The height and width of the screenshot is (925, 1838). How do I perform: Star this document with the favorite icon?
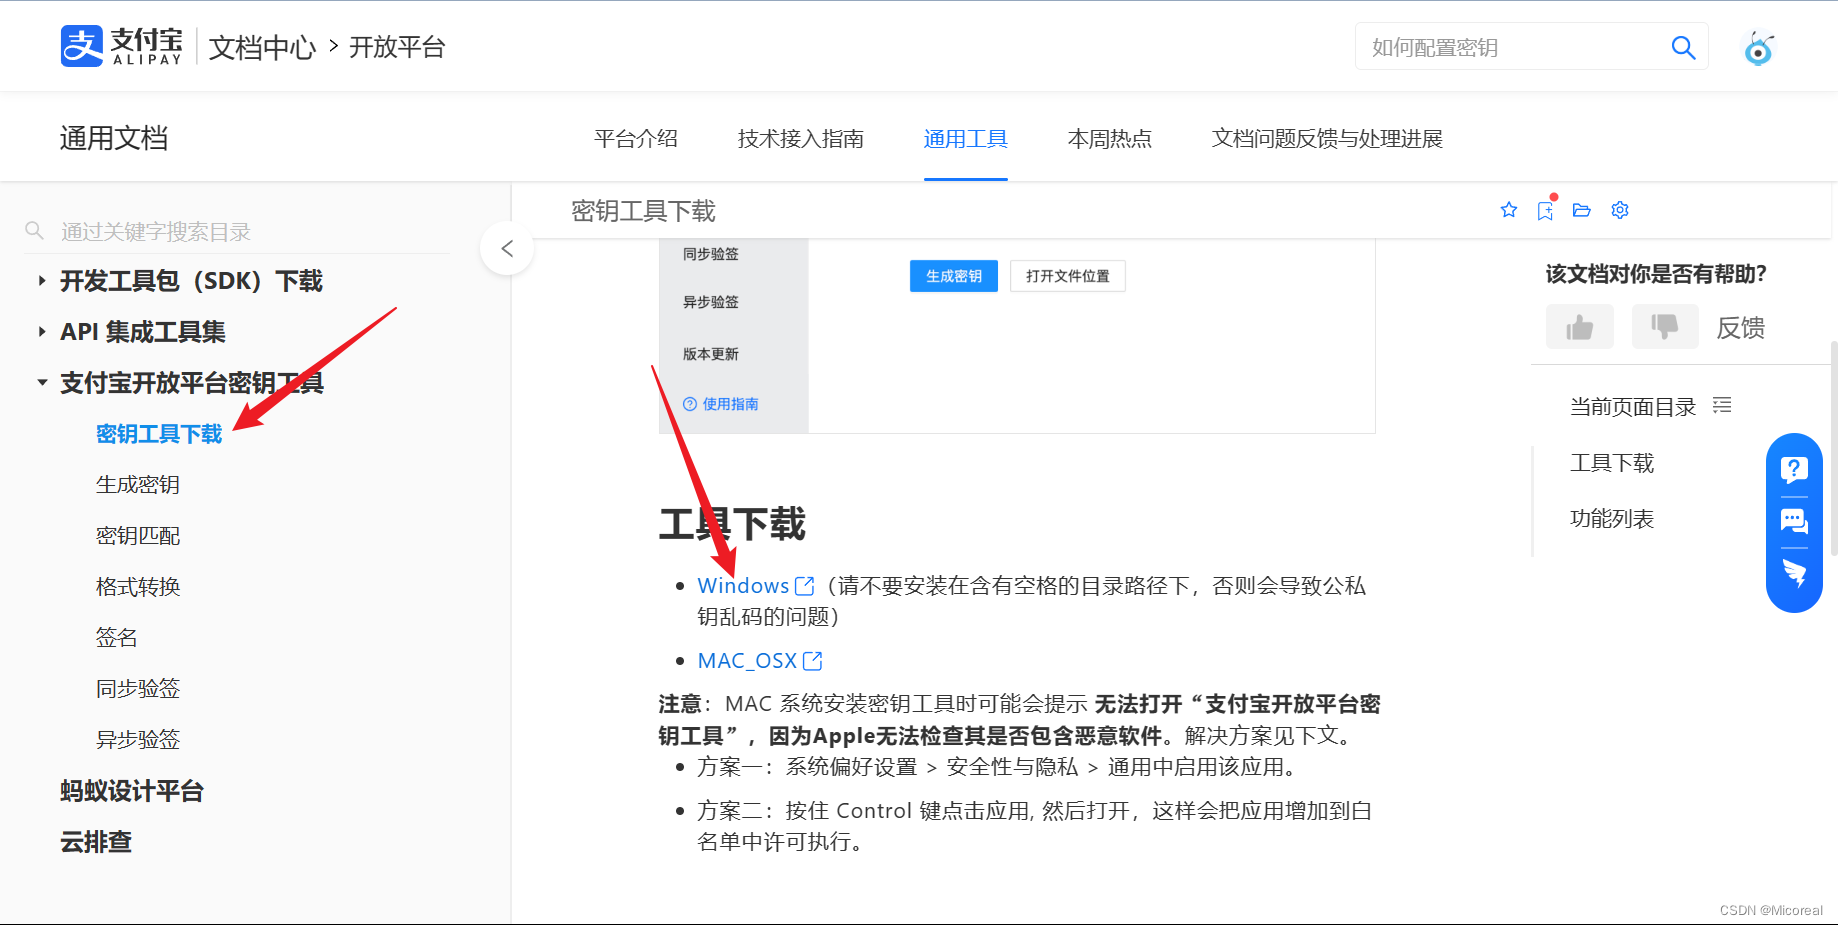[1509, 210]
